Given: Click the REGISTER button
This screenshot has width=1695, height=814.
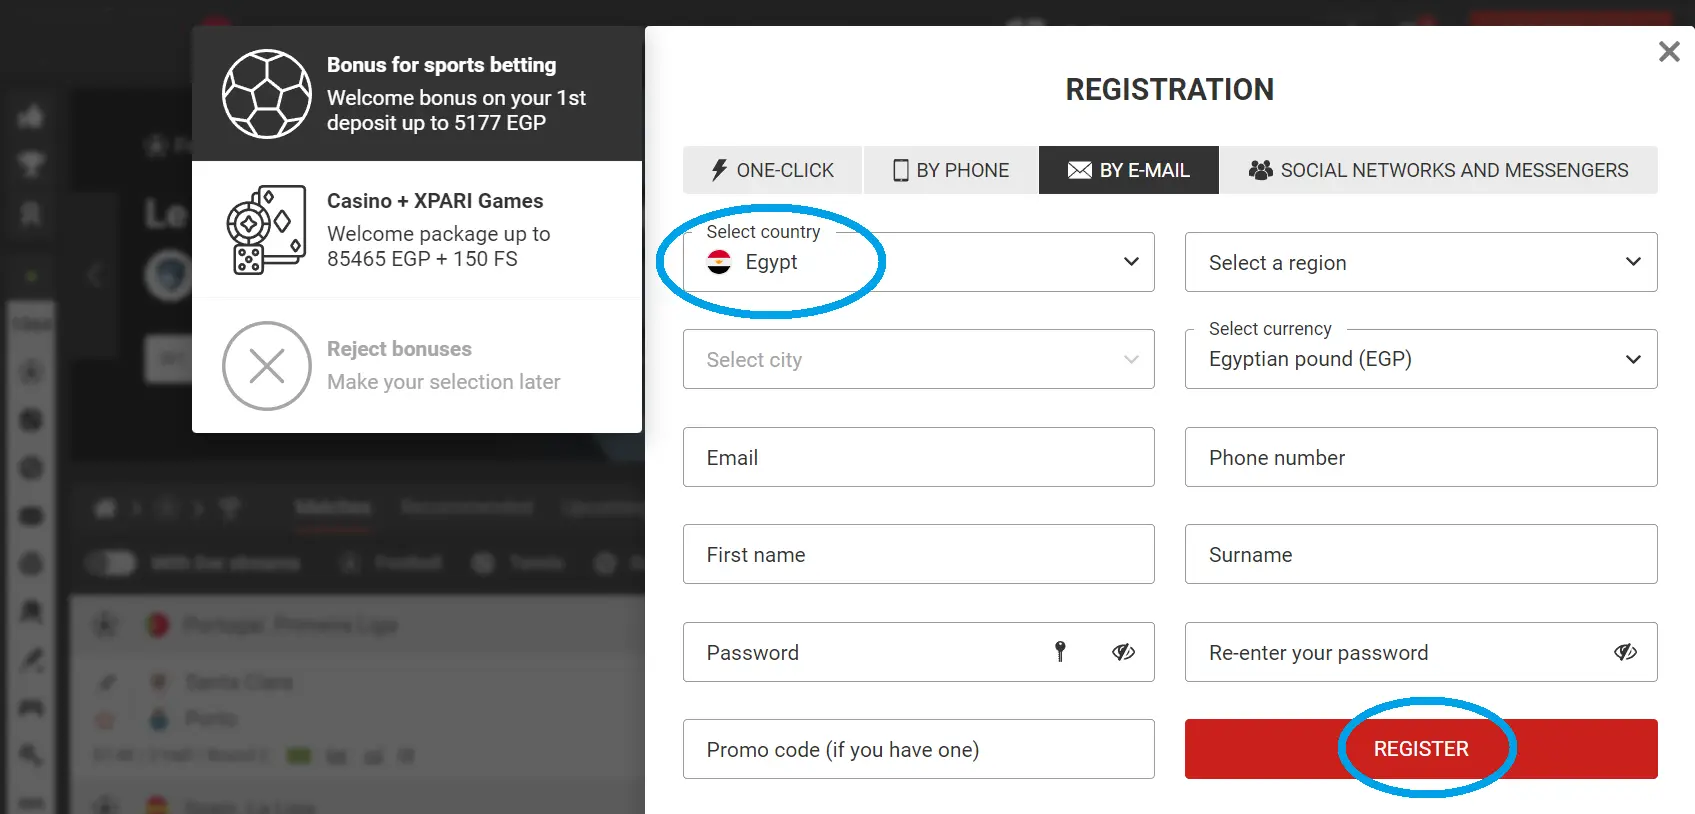Looking at the screenshot, I should 1420,748.
